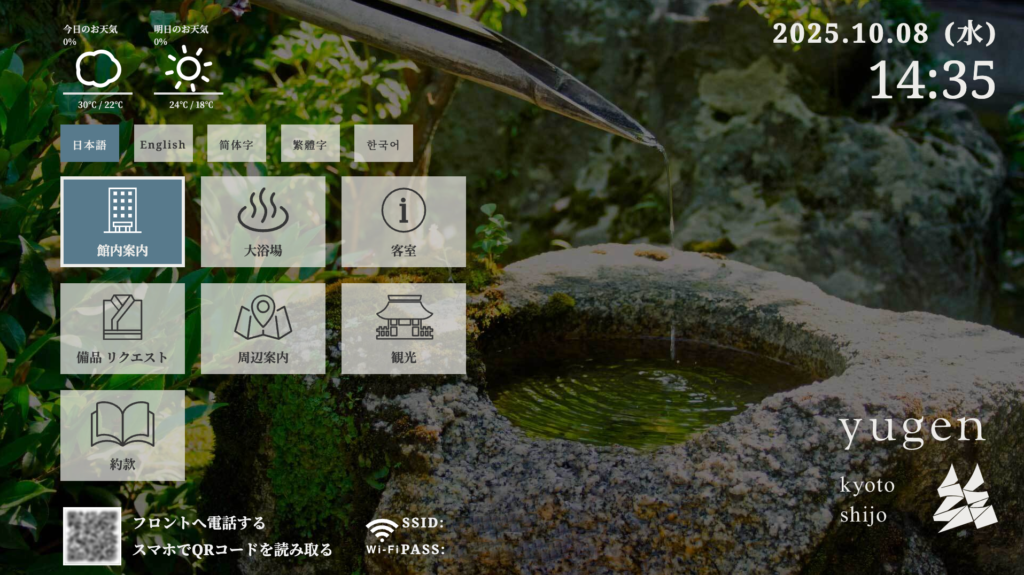Open the 観光 sightseeing temple tile

pos(404,329)
